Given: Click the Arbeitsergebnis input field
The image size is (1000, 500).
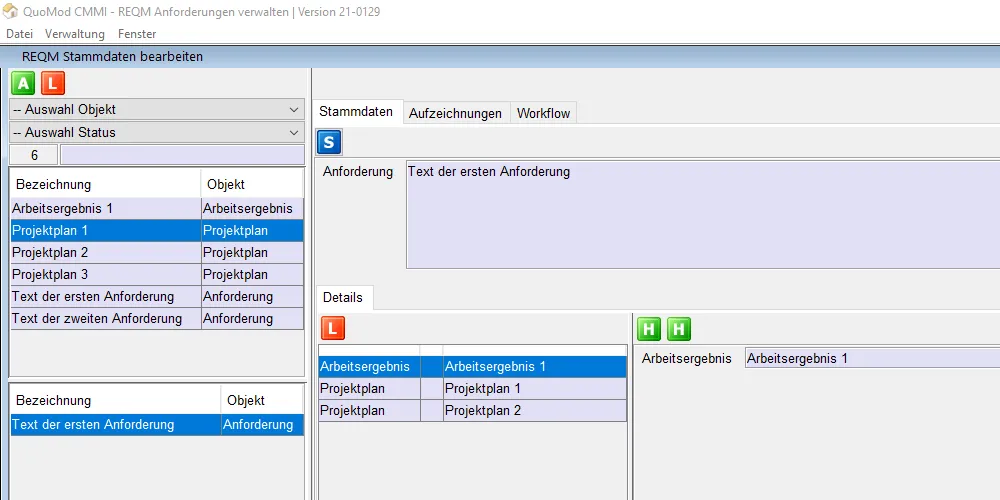Looking at the screenshot, I should point(870,358).
